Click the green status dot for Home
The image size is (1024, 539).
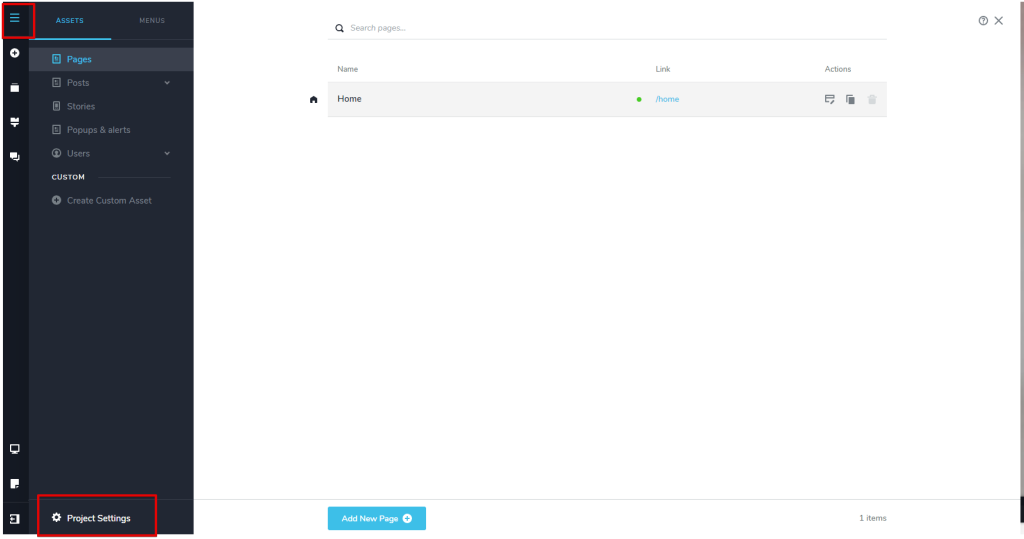click(639, 99)
